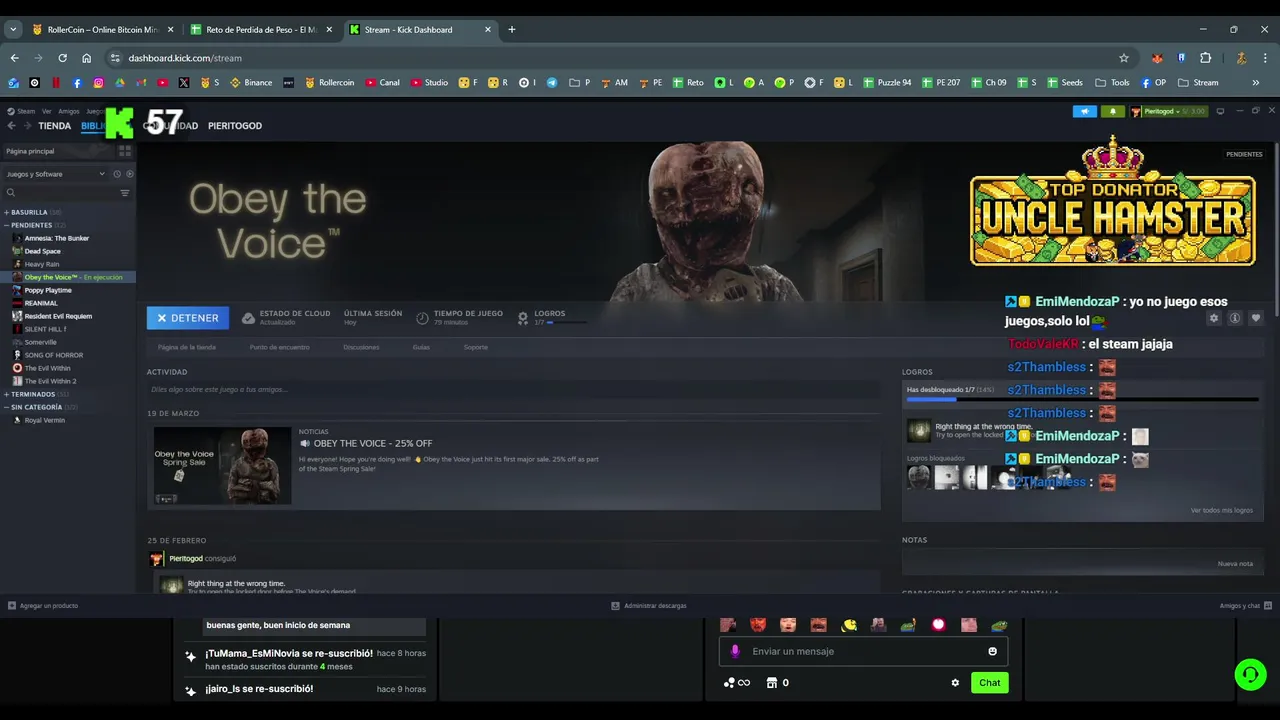The width and height of the screenshot is (1280, 720).
Task: Open game settings gear icon
Action: [1214, 318]
